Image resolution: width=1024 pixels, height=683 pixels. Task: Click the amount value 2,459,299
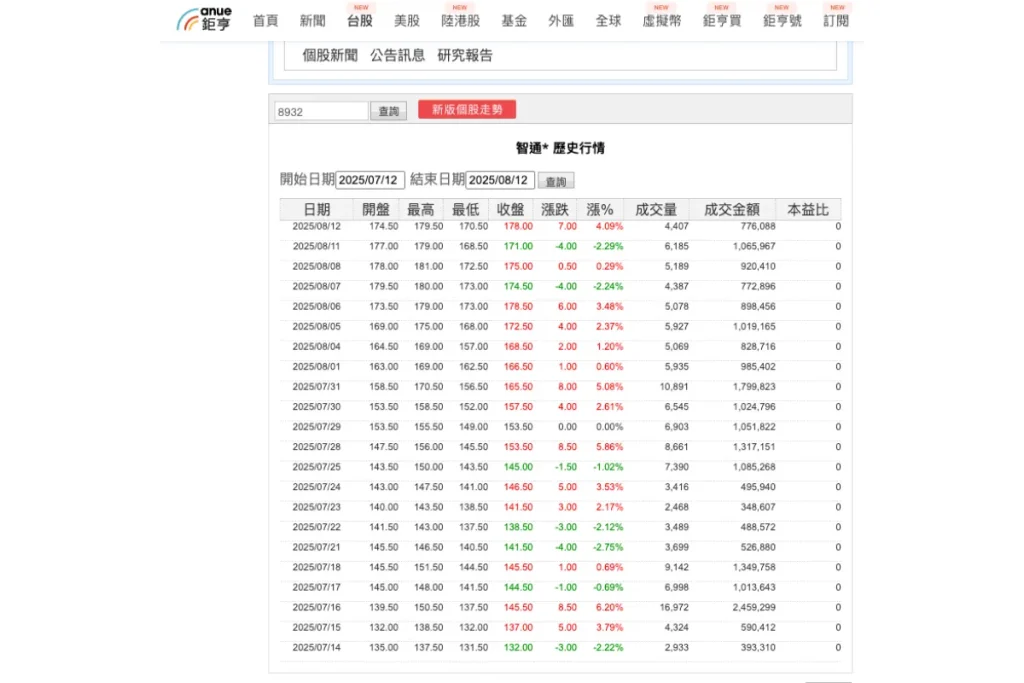click(754, 607)
